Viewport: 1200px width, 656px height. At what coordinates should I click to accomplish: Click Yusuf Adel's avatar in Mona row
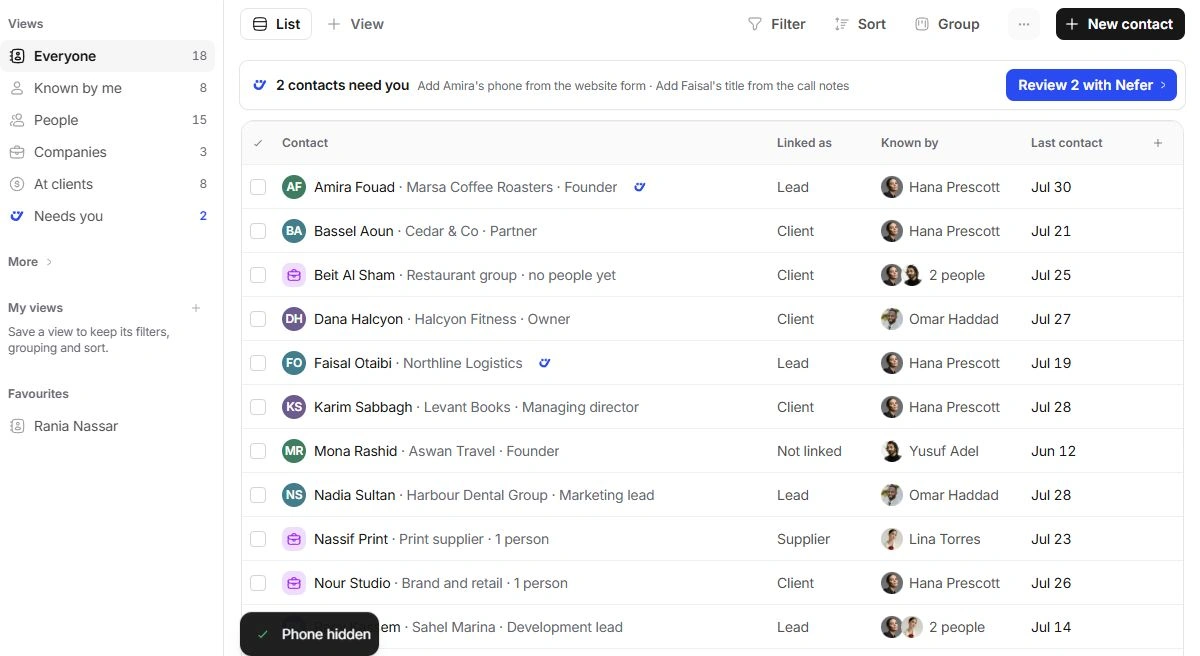(892, 451)
